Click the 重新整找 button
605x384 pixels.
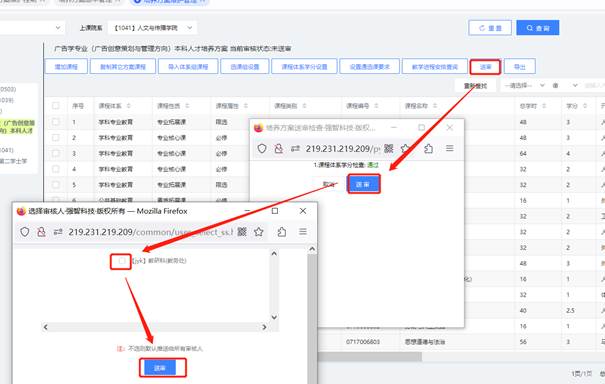(x=475, y=86)
